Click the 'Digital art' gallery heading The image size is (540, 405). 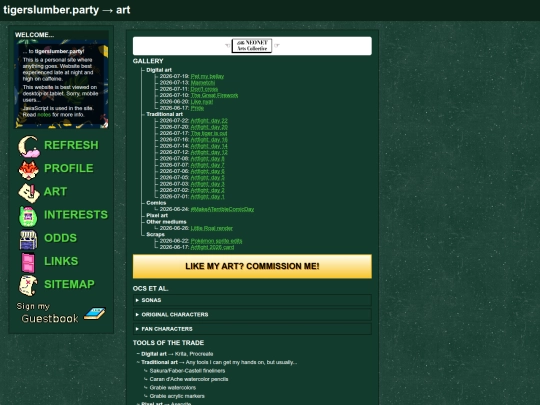(x=159, y=70)
